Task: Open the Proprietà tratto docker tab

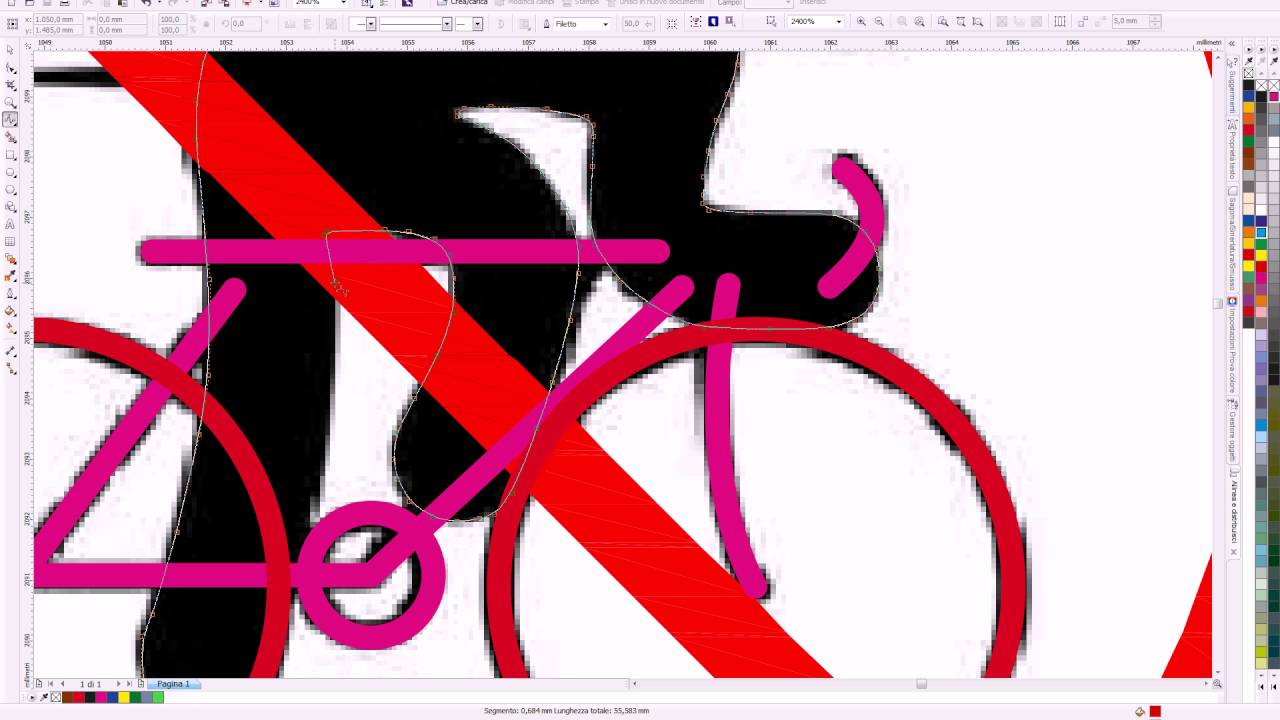Action: [1233, 150]
